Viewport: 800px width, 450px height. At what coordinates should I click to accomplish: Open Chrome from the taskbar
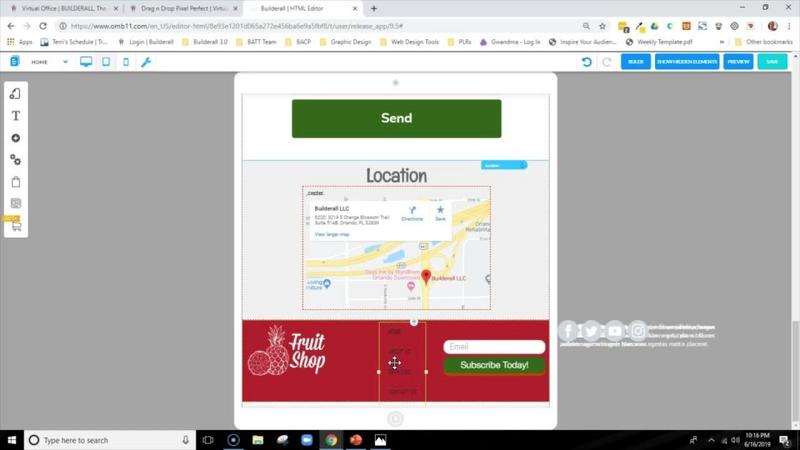331,440
